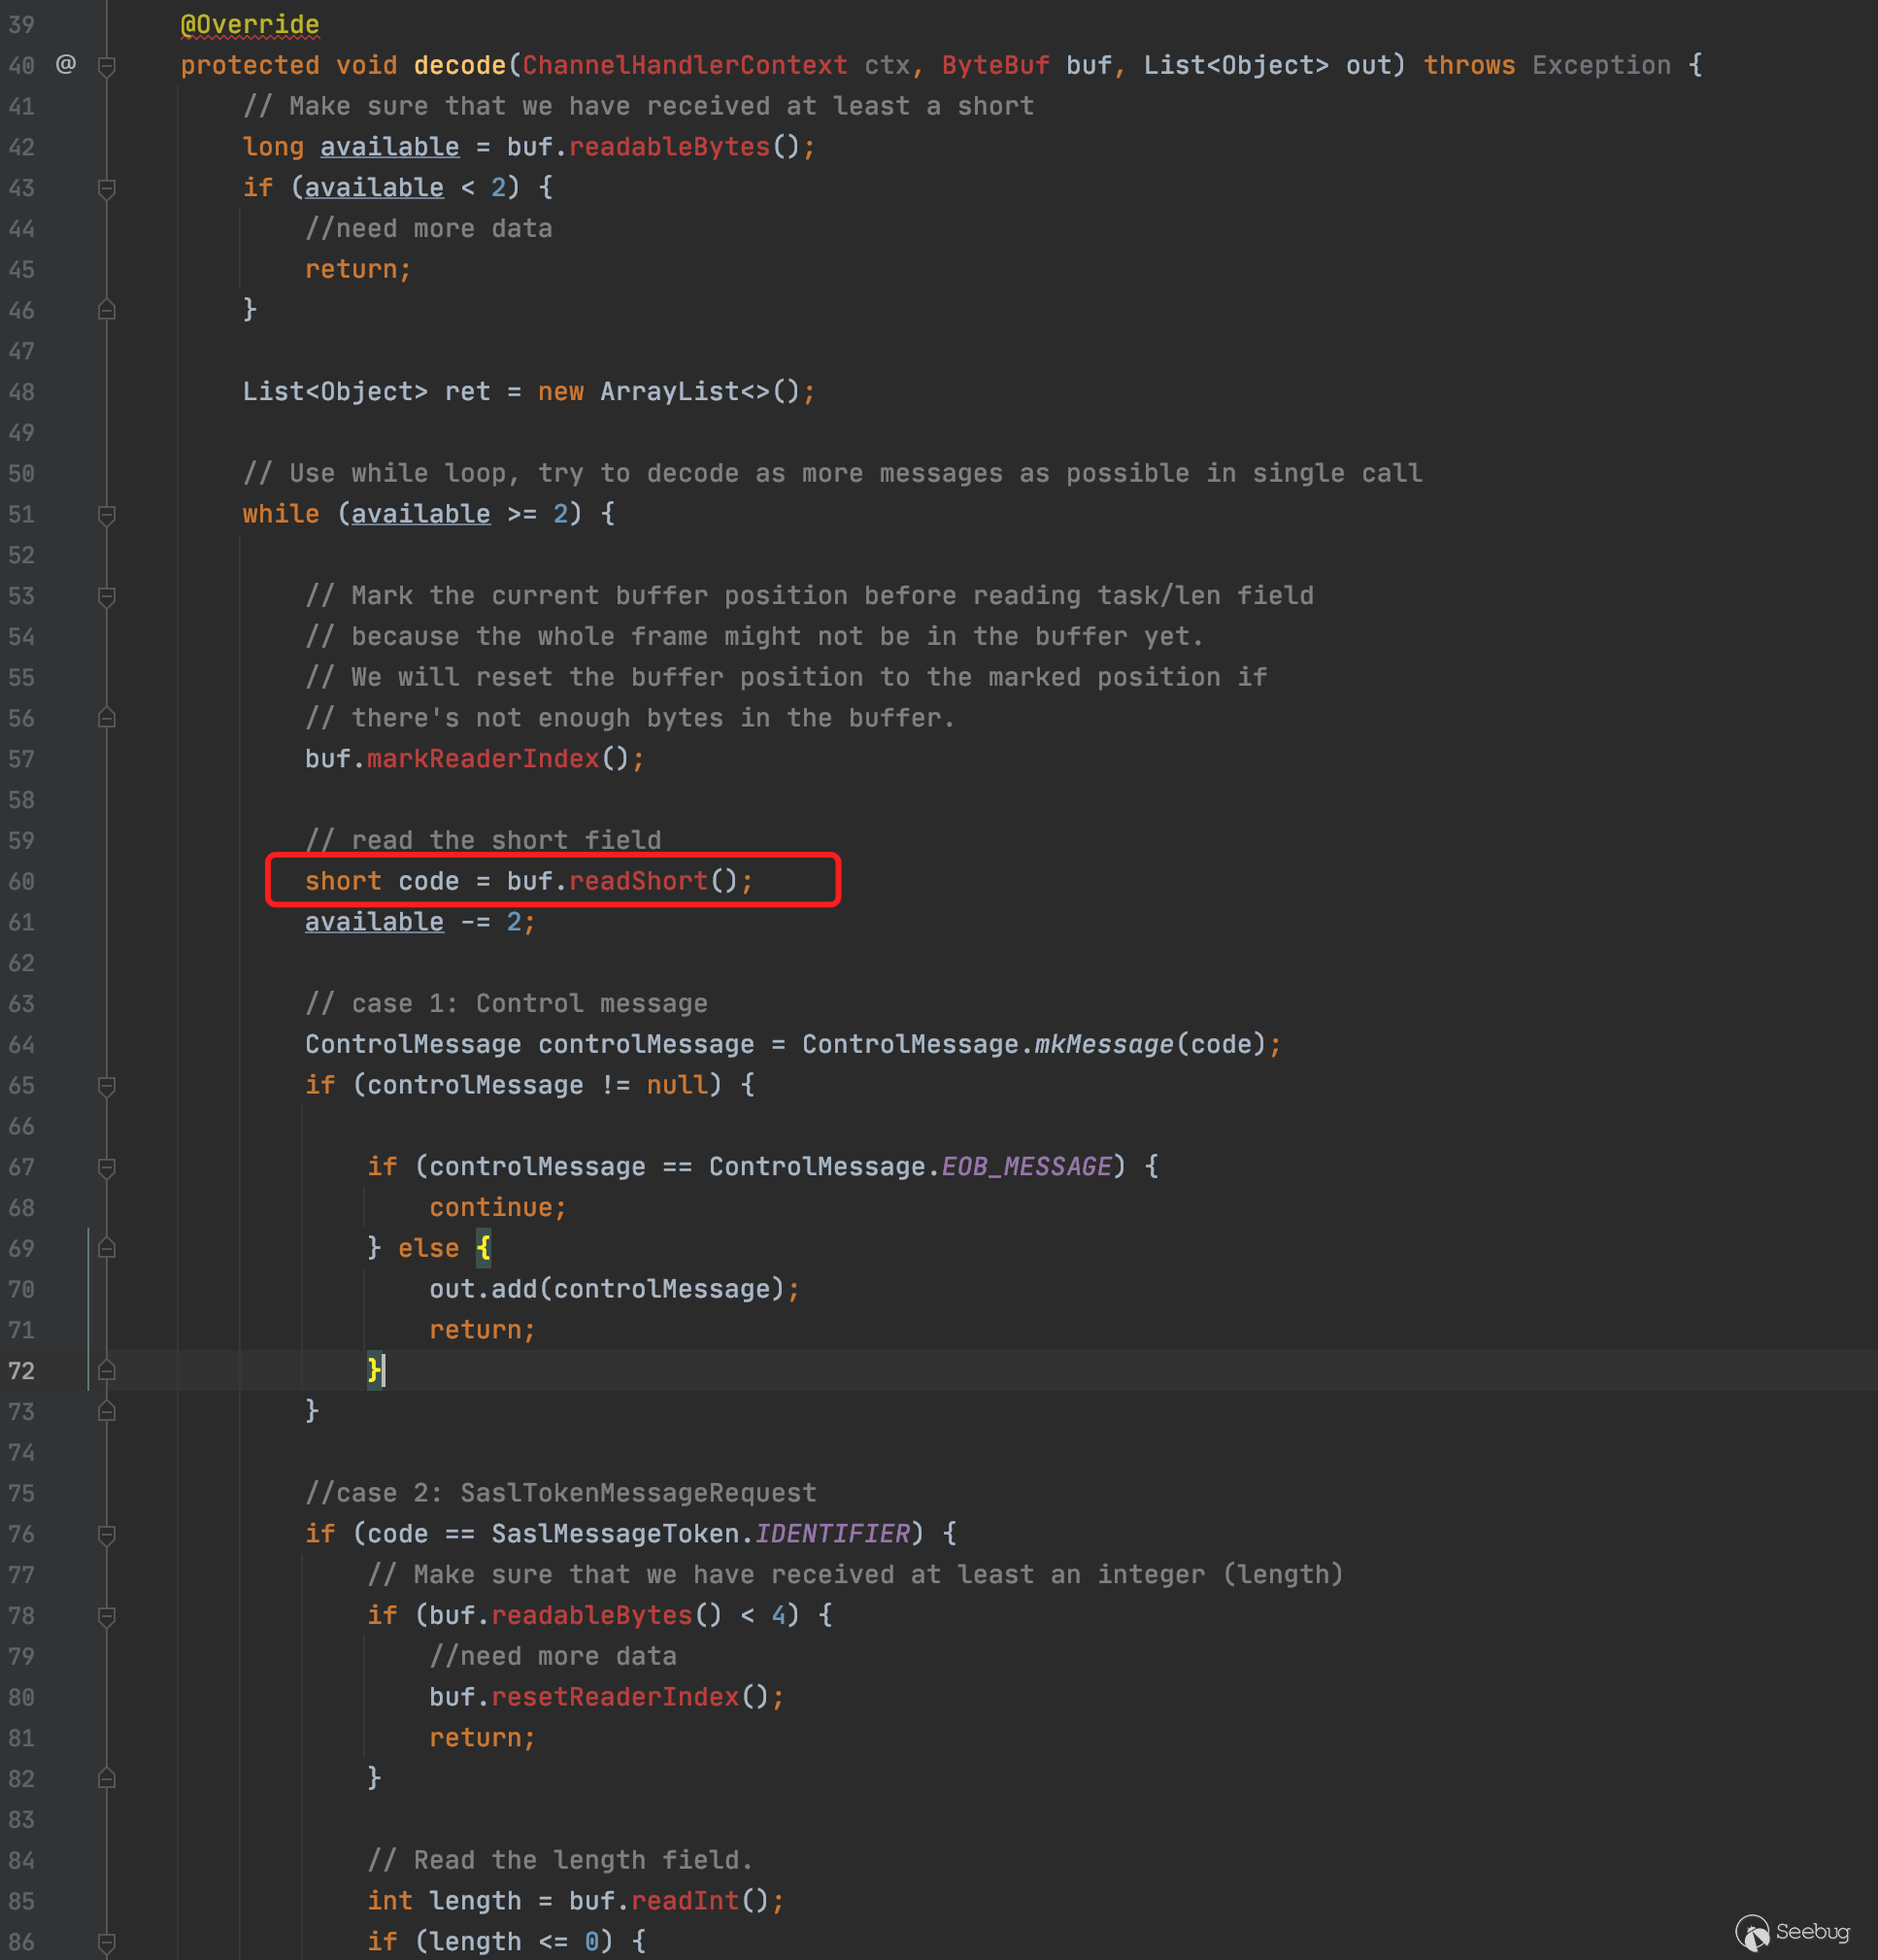Click the resetReaderIndex method call
1878x1960 pixels.
pyautogui.click(x=615, y=1697)
